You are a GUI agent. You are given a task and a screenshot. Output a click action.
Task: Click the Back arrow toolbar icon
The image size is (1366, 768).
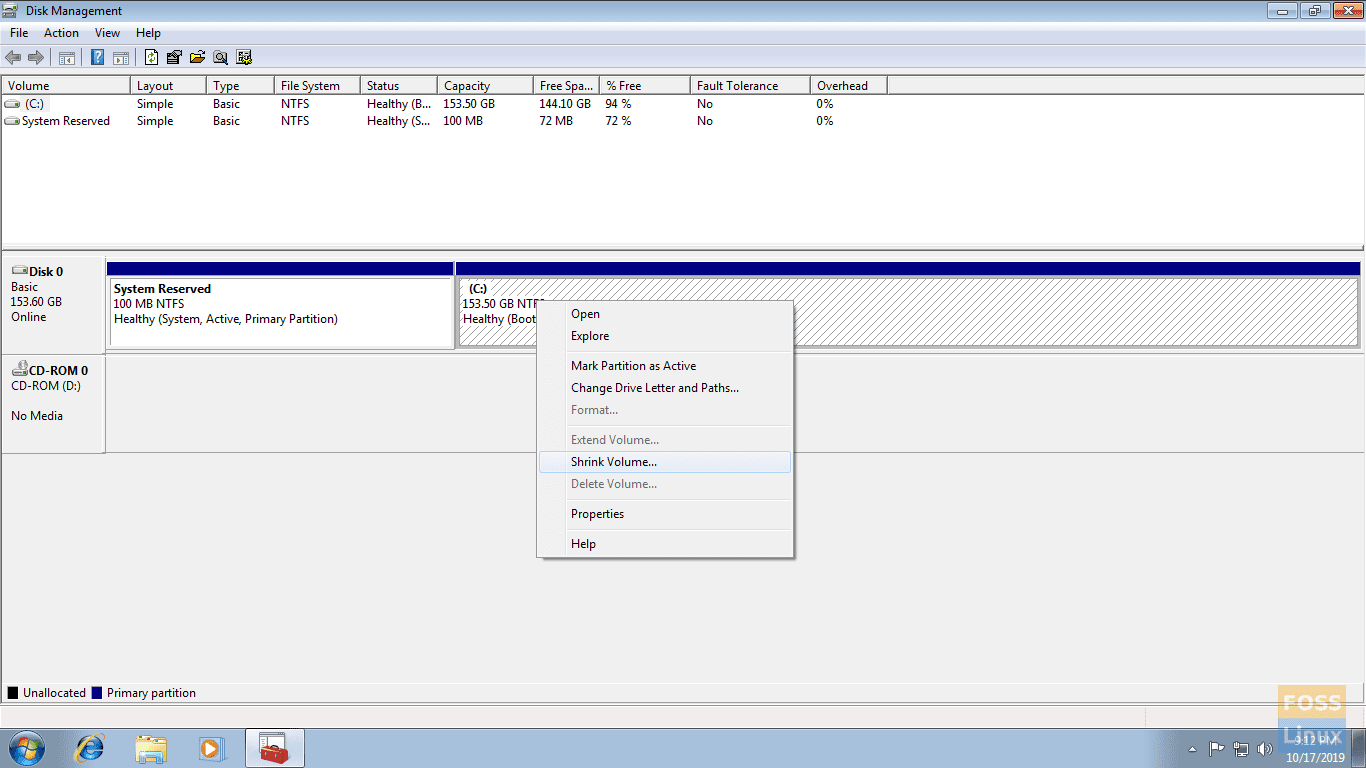[13, 57]
